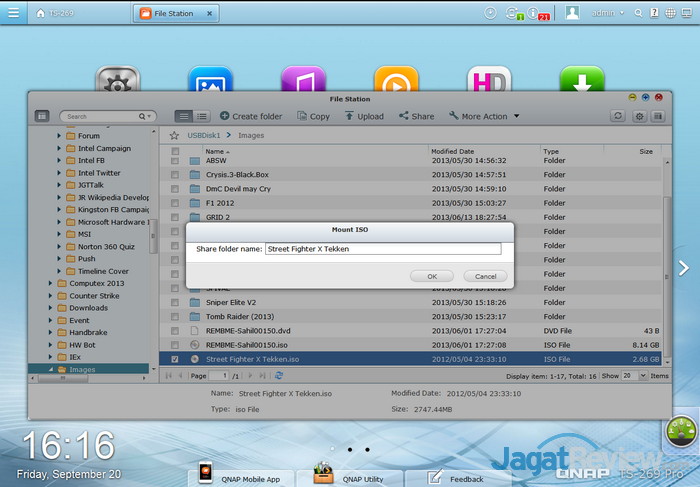Edit the Share folder name field

(382, 249)
